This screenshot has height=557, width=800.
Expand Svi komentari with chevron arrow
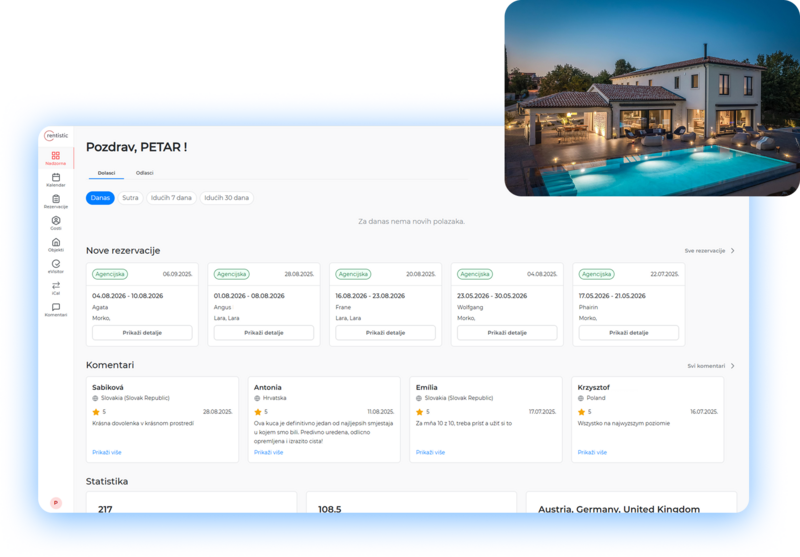[732, 366]
